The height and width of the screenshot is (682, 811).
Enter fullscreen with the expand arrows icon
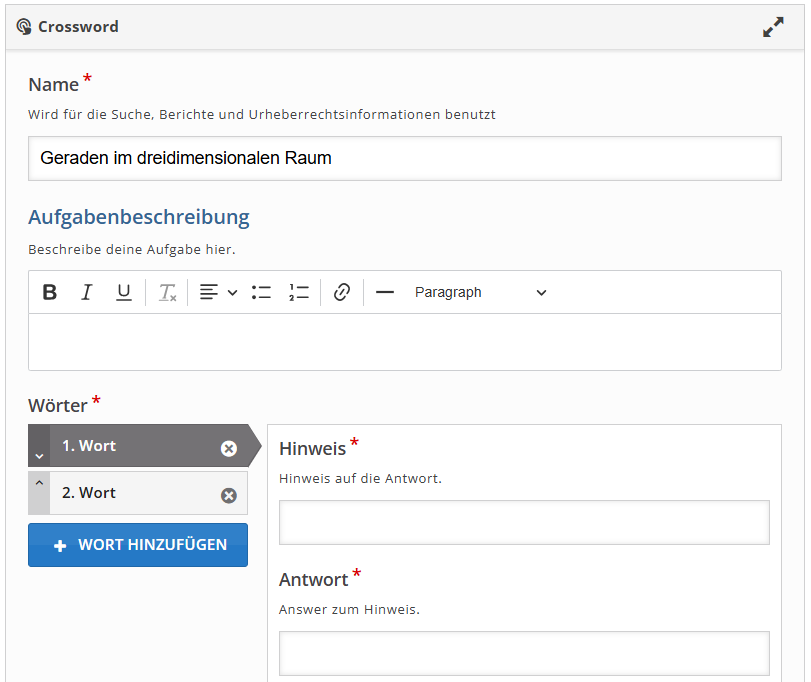pyautogui.click(x=773, y=28)
